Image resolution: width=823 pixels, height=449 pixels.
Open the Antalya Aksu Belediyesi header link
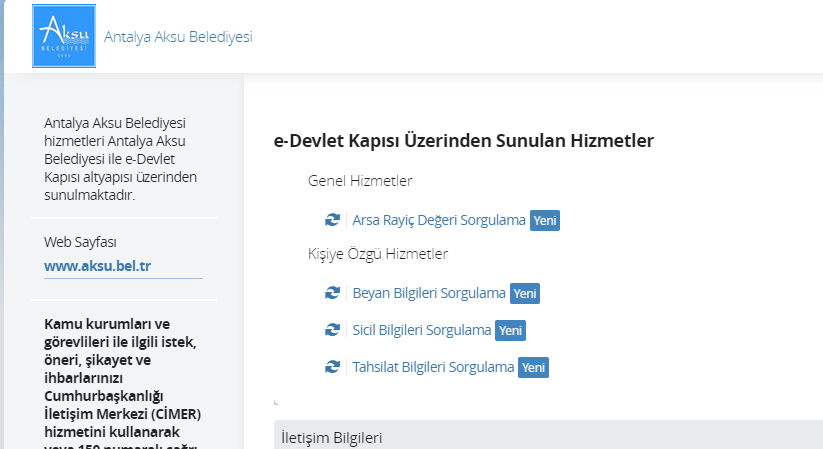[x=178, y=37]
